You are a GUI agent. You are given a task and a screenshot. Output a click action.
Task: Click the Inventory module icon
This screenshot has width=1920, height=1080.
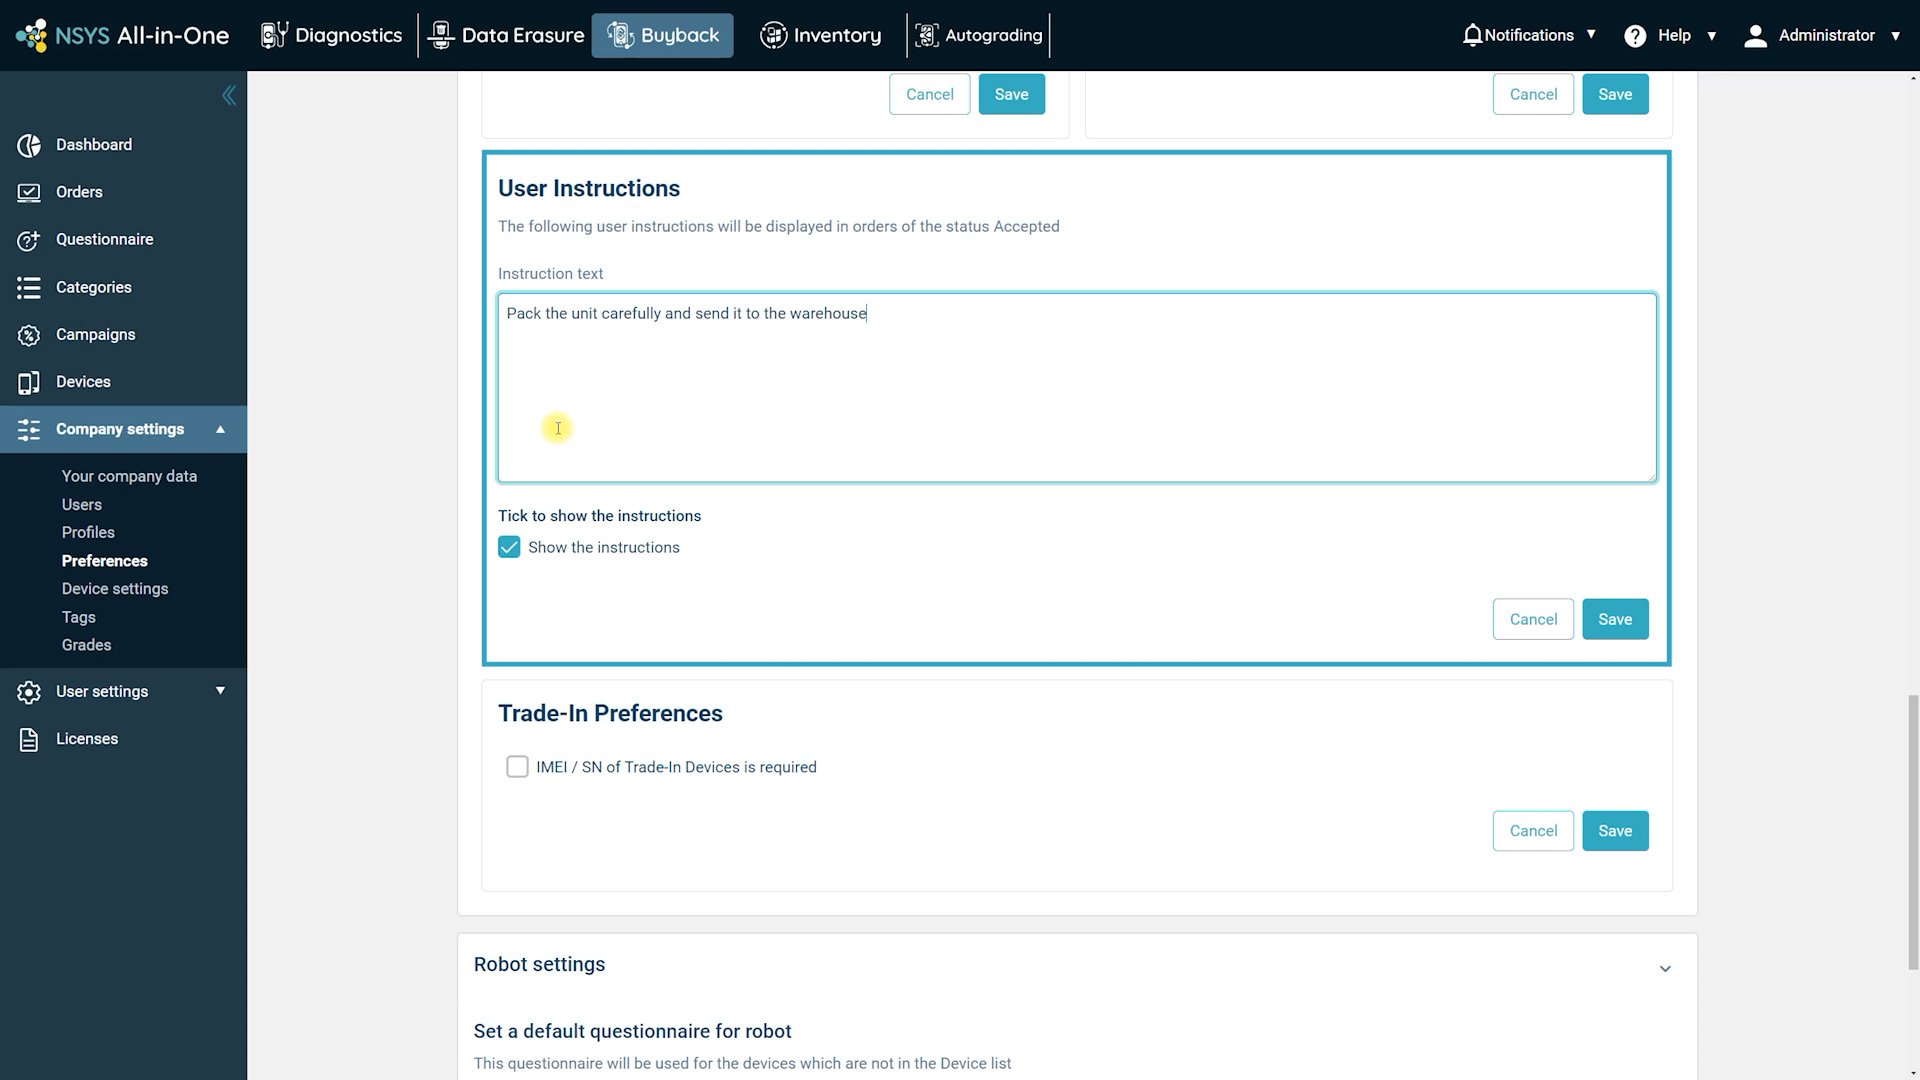pyautogui.click(x=773, y=35)
